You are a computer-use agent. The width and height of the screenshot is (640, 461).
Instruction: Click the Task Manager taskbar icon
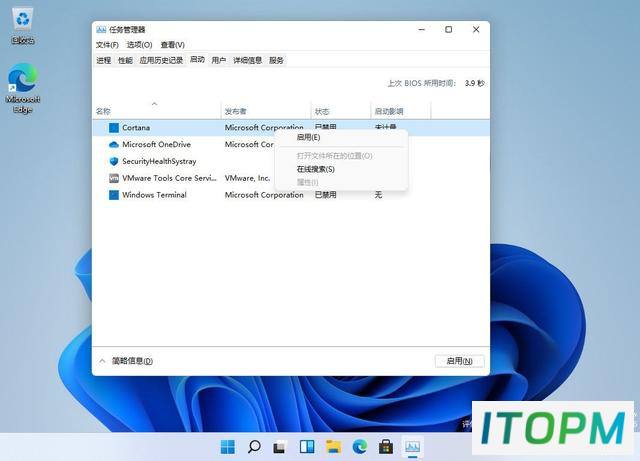point(413,447)
